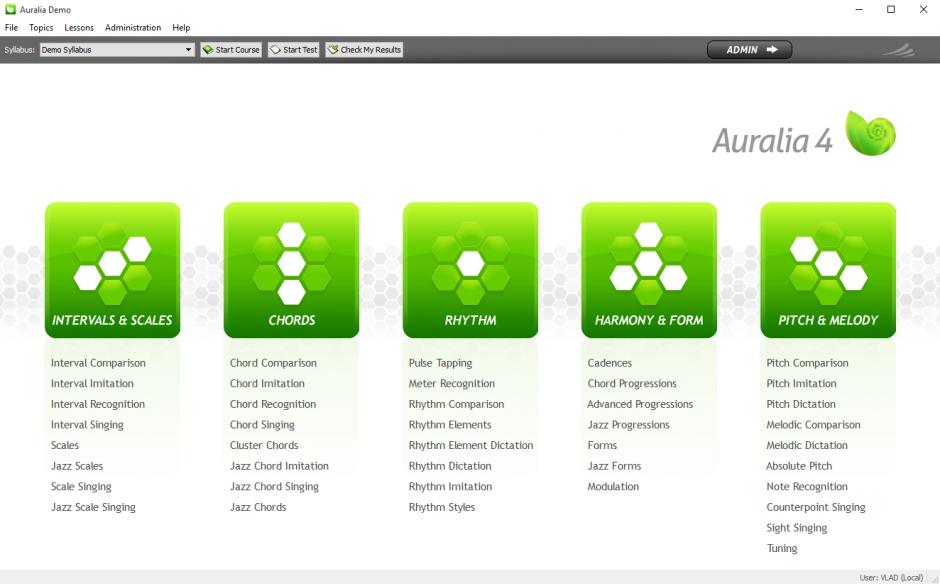Select Pitch Dictation topic
Screen dimensions: 940x584
(x=800, y=405)
